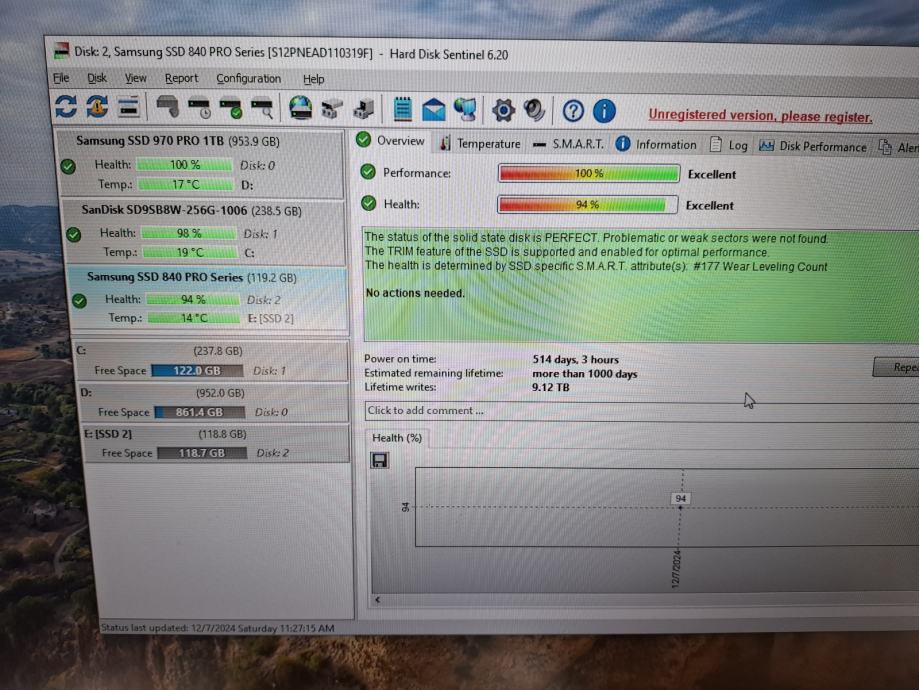The width and height of the screenshot is (919, 690).
Task: Click the drive with tower toolbar icon
Action: 364,109
